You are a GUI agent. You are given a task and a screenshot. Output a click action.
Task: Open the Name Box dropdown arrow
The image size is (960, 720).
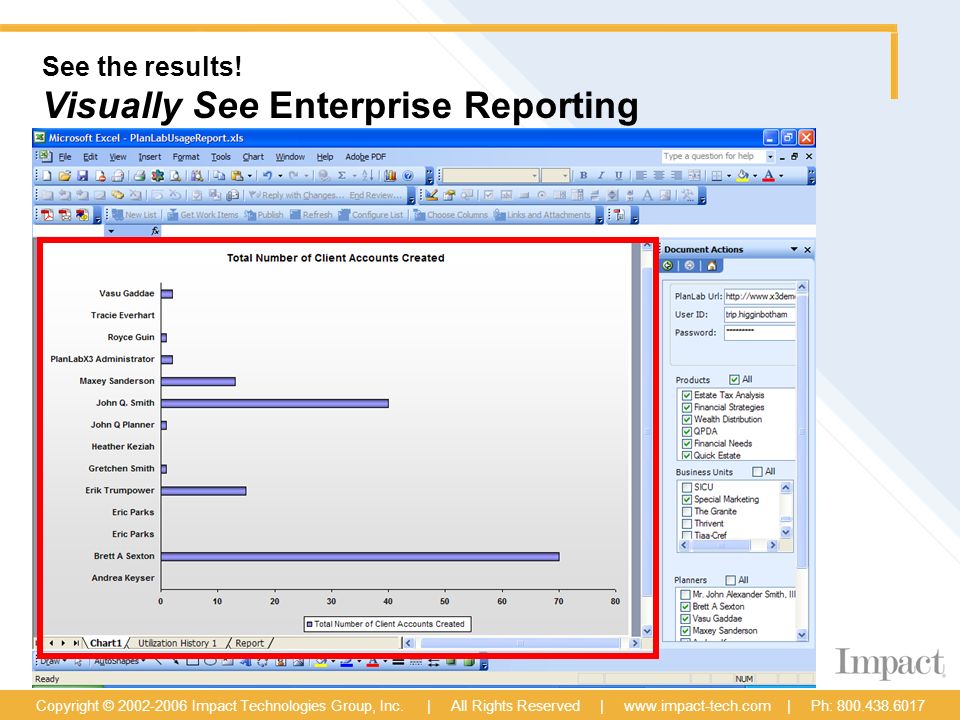click(x=111, y=231)
